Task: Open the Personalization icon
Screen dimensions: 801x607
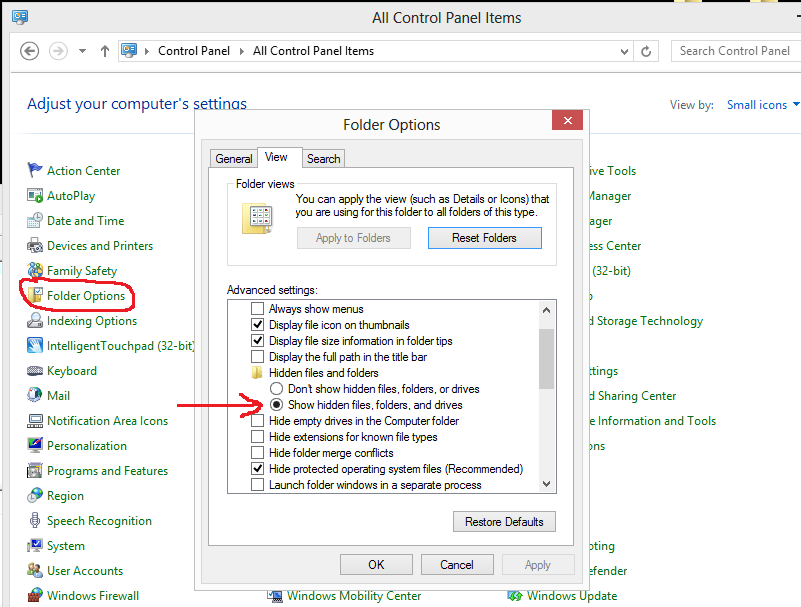Action: click(x=36, y=446)
